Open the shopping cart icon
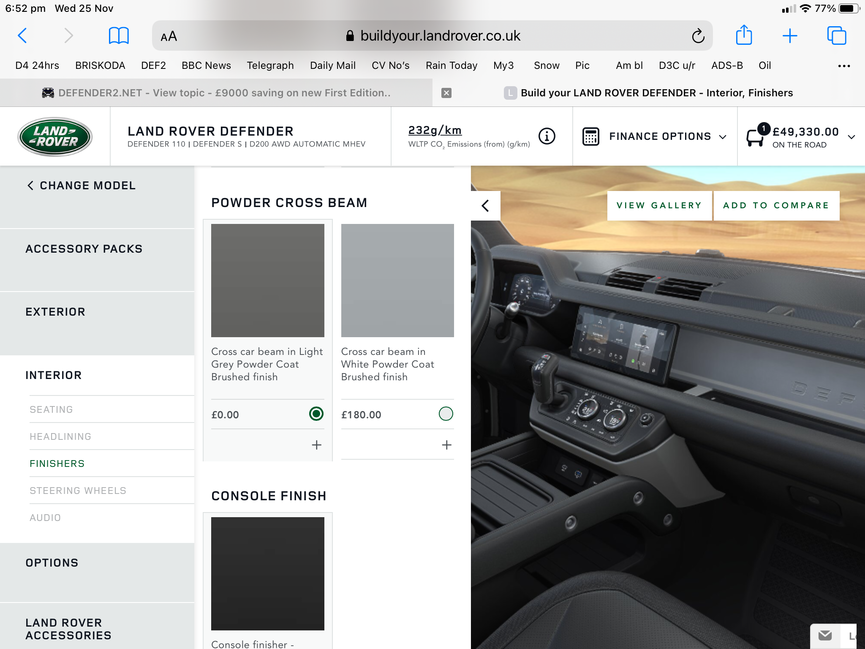This screenshot has width=865, height=649. pyautogui.click(x=756, y=135)
